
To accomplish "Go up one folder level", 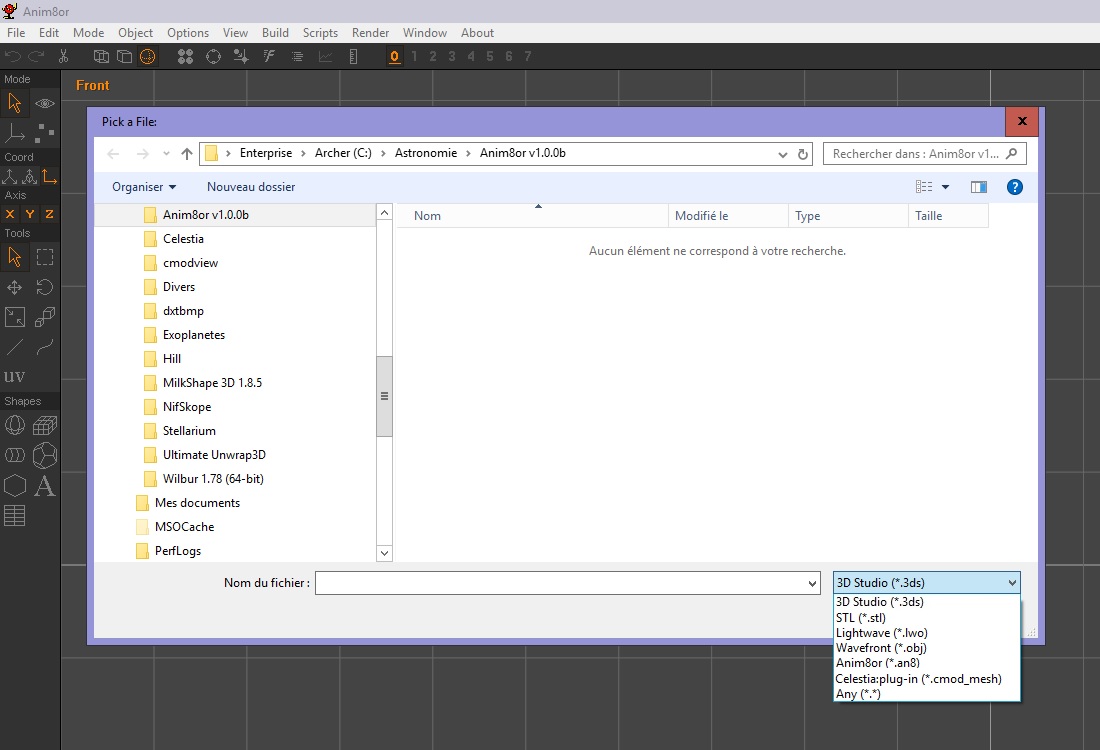I will point(187,154).
